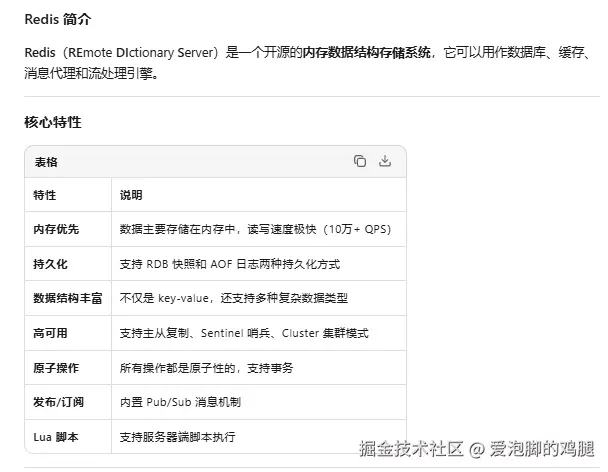Click the bold '内存数据结构存储系统' text
This screenshot has width=608, height=472.
pyautogui.click(x=366, y=52)
